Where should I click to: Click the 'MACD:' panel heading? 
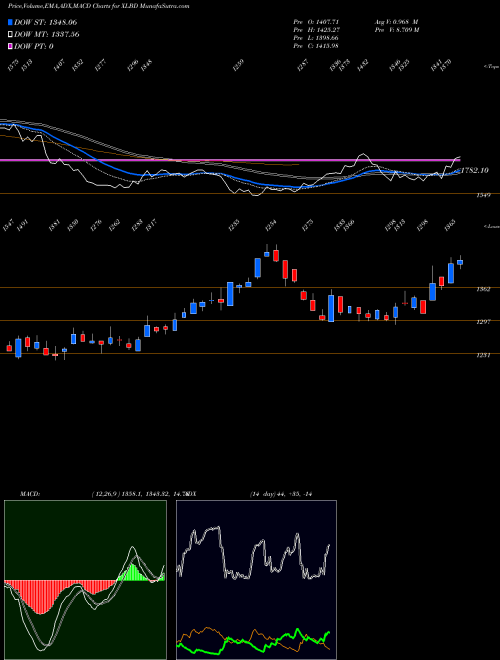29,494
